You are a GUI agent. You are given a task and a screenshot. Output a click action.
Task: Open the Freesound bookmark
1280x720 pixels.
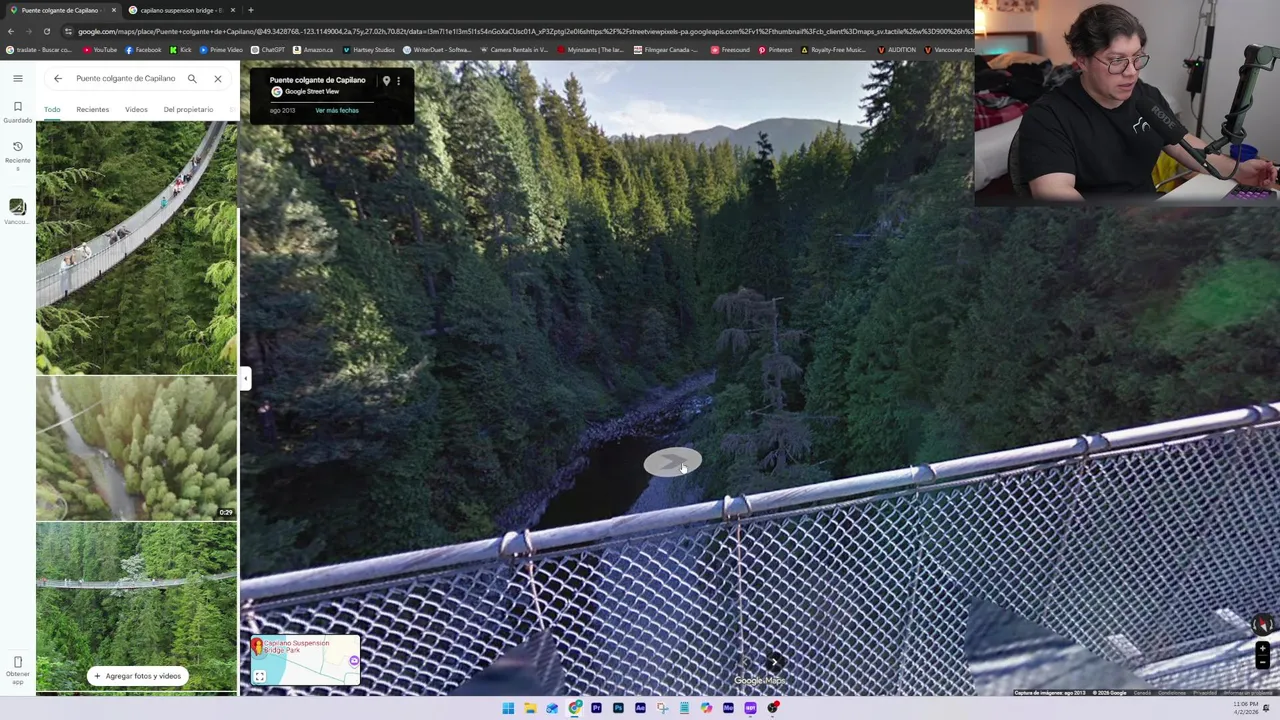(x=730, y=50)
